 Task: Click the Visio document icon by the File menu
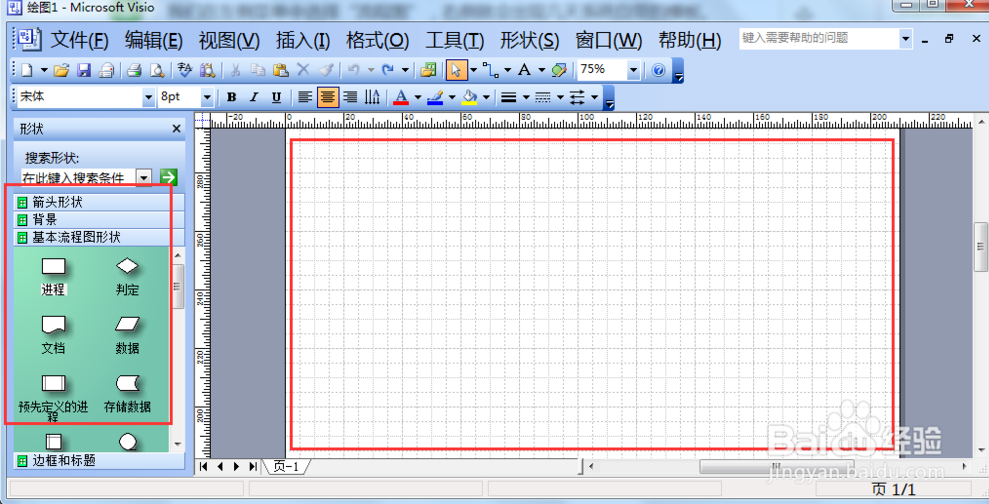click(28, 39)
